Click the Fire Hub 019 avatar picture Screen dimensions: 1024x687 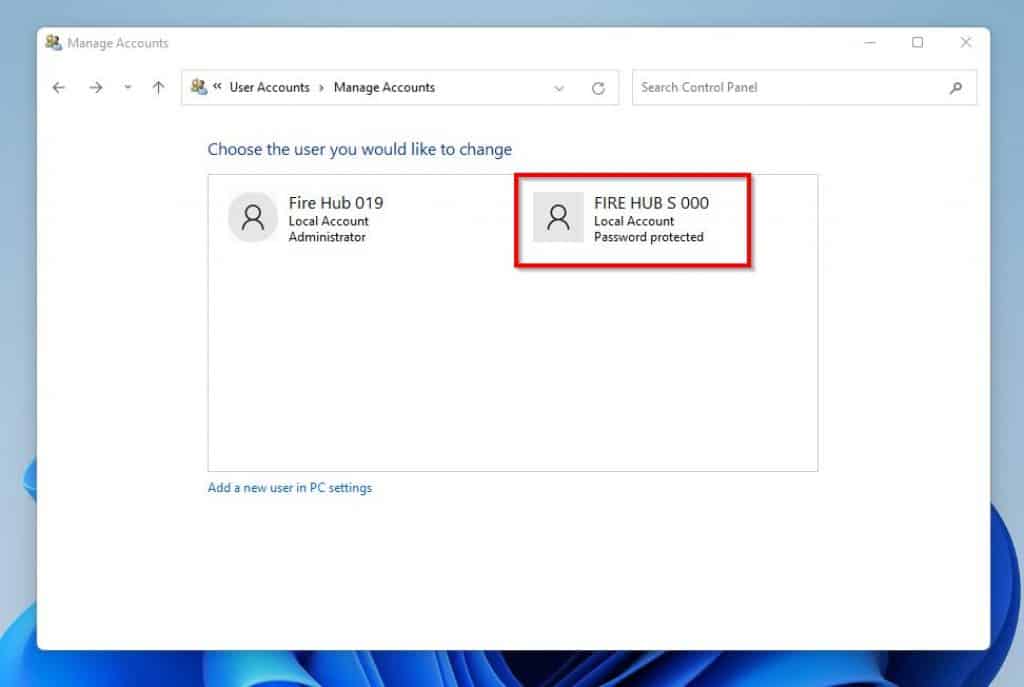[x=253, y=217]
